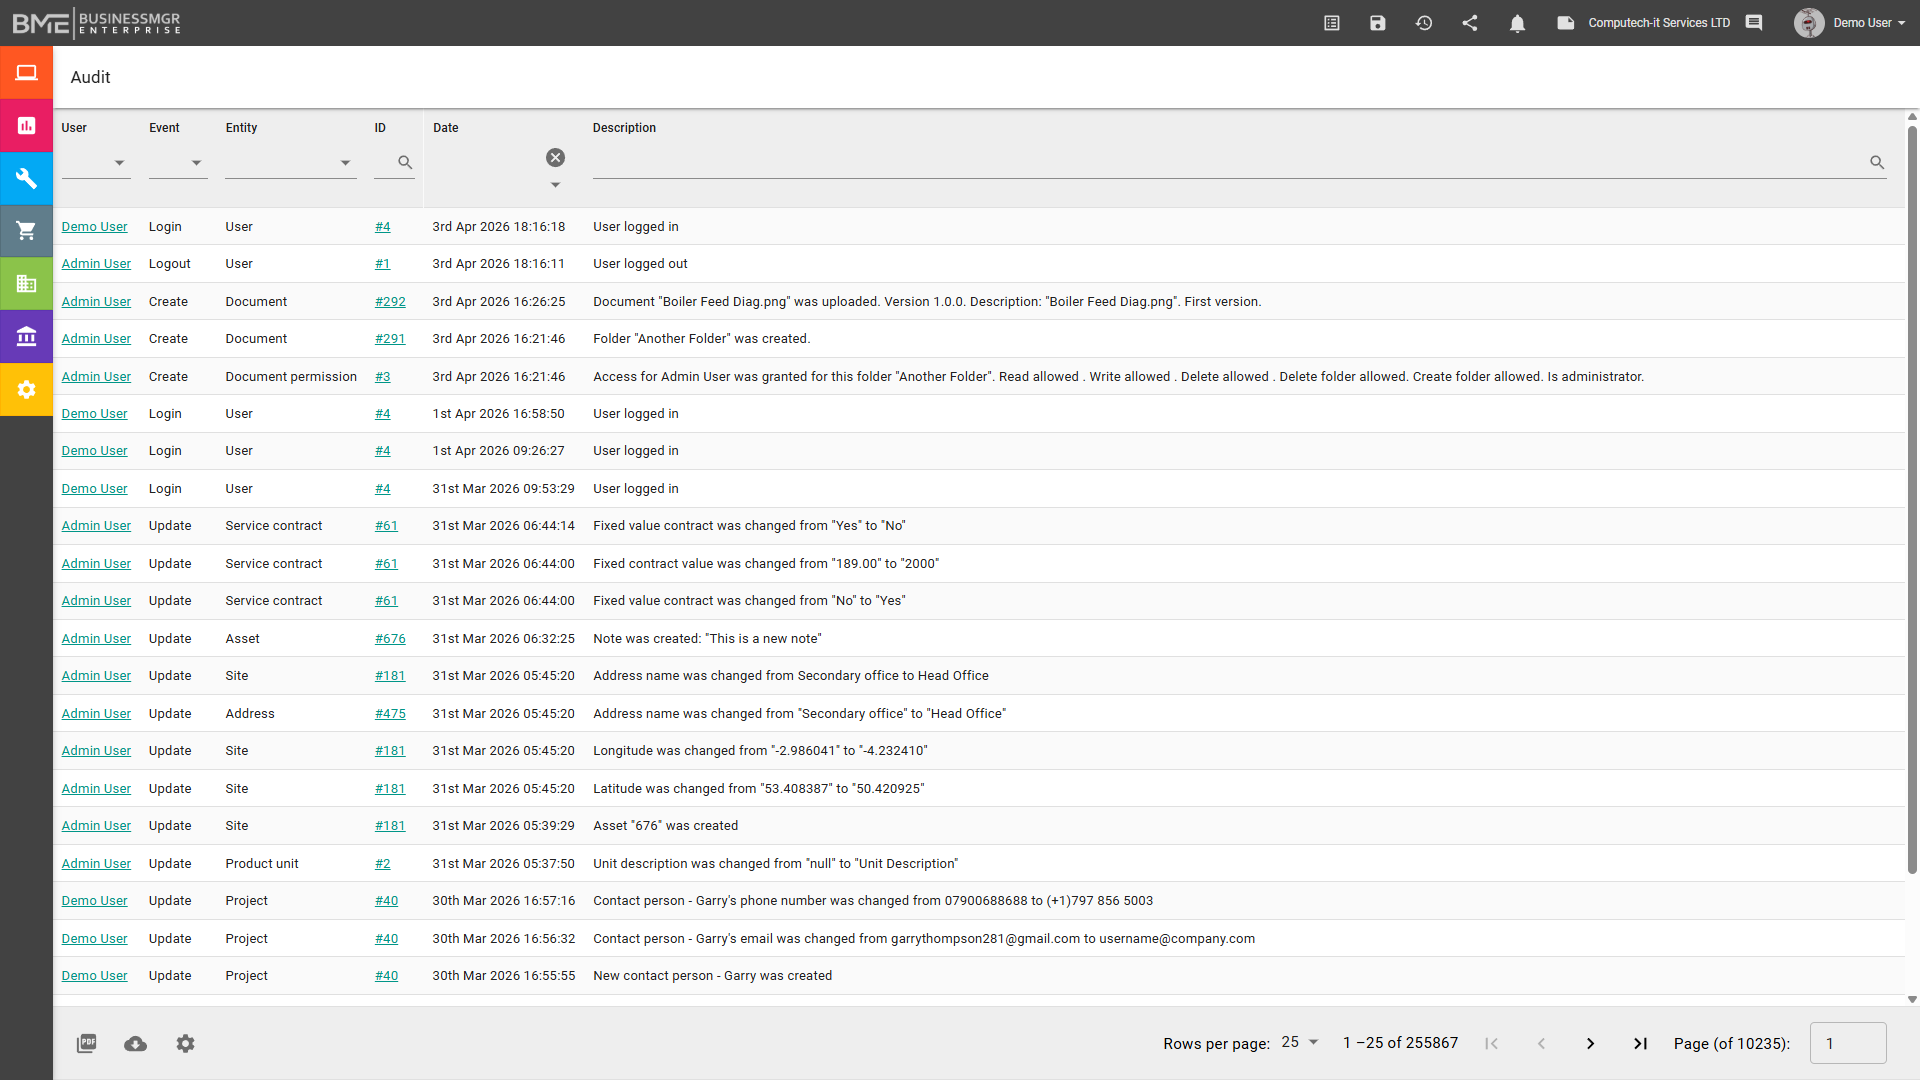Screen dimensions: 1920x1080
Task: Open the Rows per page selector
Action: [1298, 1042]
